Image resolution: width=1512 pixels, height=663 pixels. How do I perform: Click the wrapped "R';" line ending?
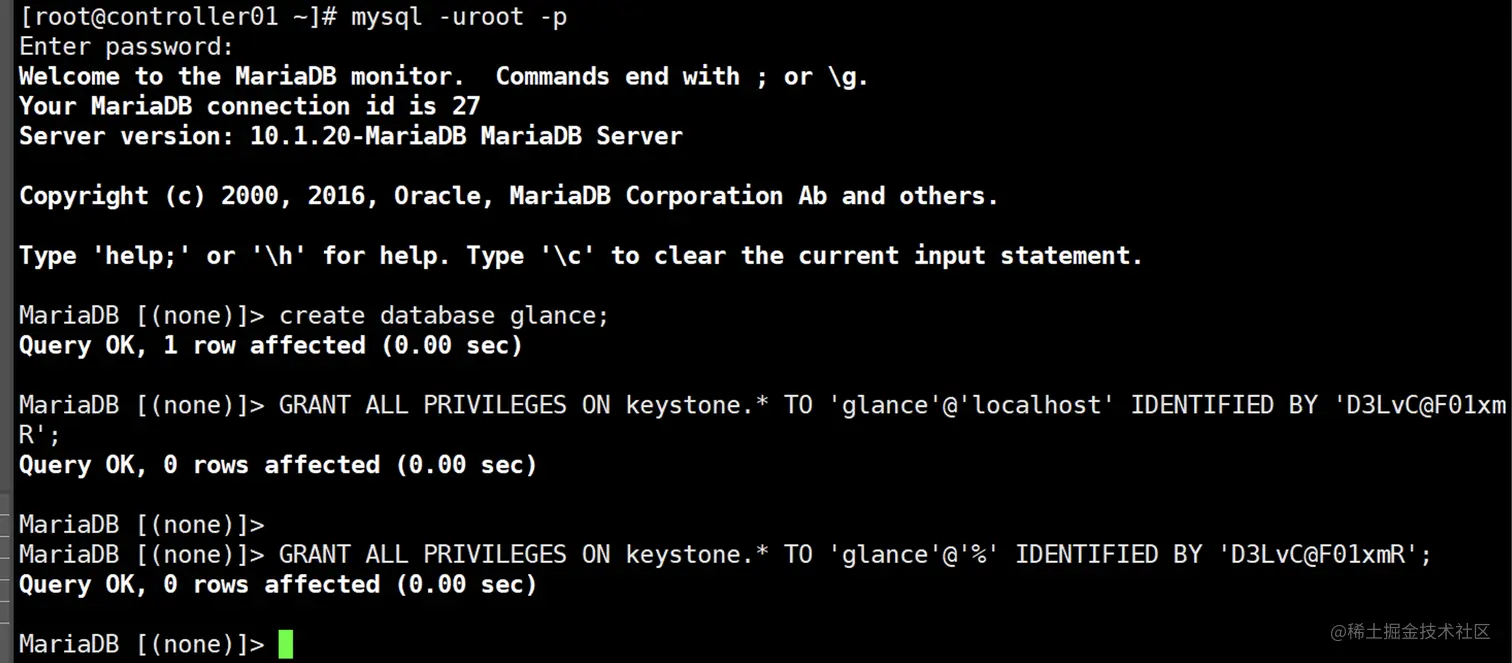[x=40, y=435]
